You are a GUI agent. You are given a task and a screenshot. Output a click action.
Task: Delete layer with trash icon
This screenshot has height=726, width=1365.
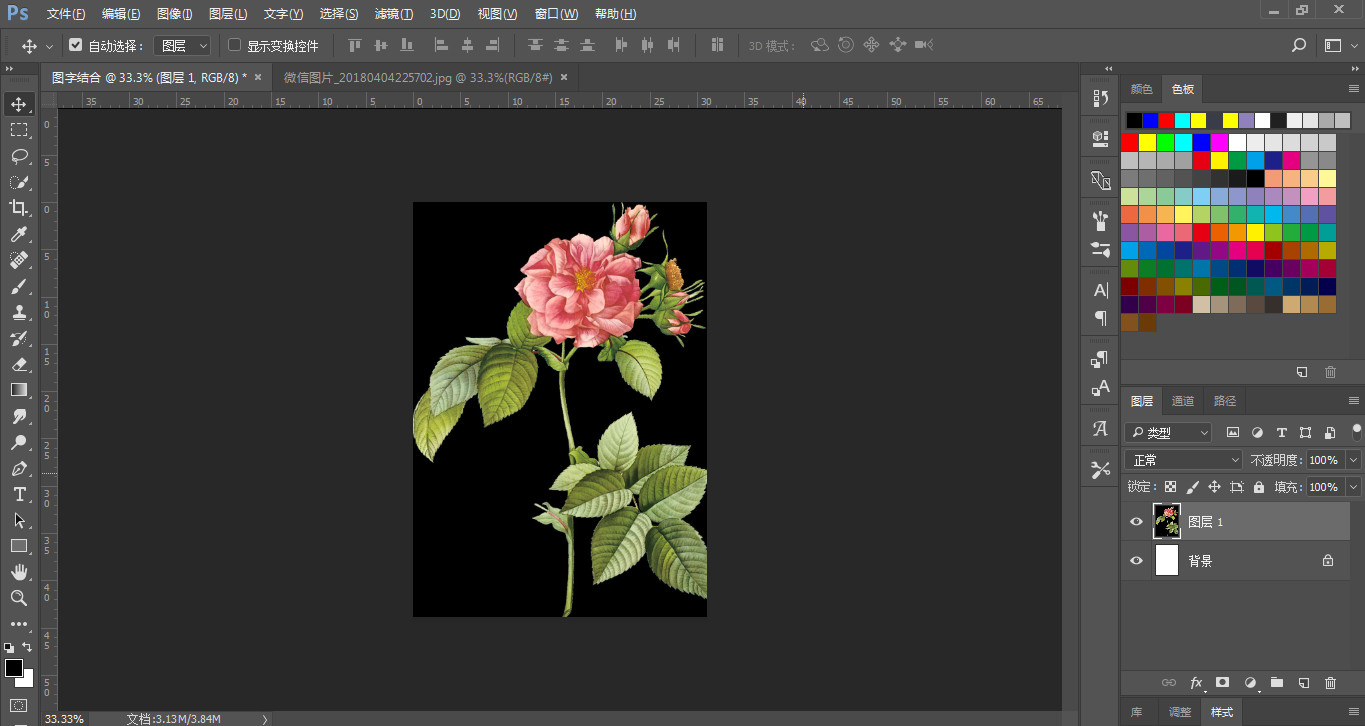[1330, 683]
